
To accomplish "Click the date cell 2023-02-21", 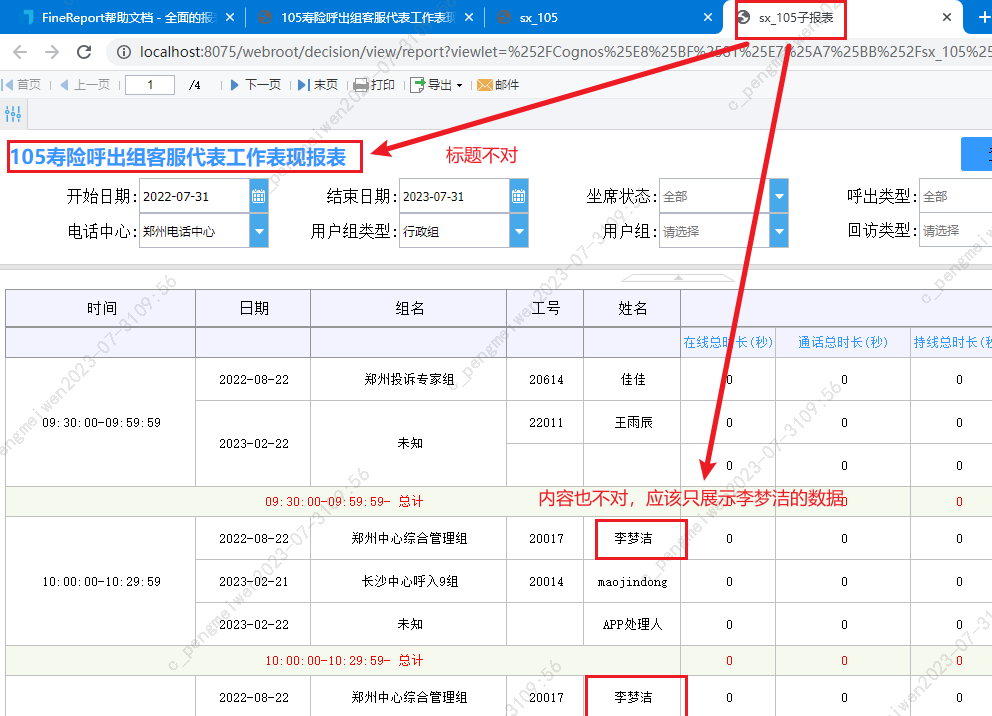I will click(x=254, y=582).
